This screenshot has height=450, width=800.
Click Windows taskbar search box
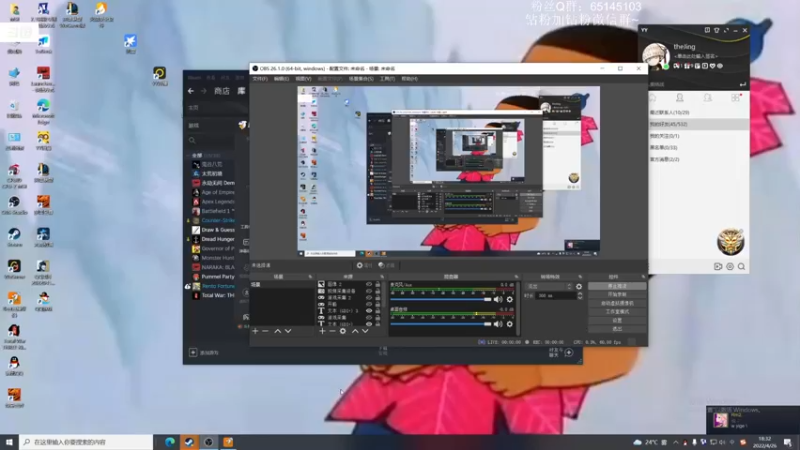[86, 442]
